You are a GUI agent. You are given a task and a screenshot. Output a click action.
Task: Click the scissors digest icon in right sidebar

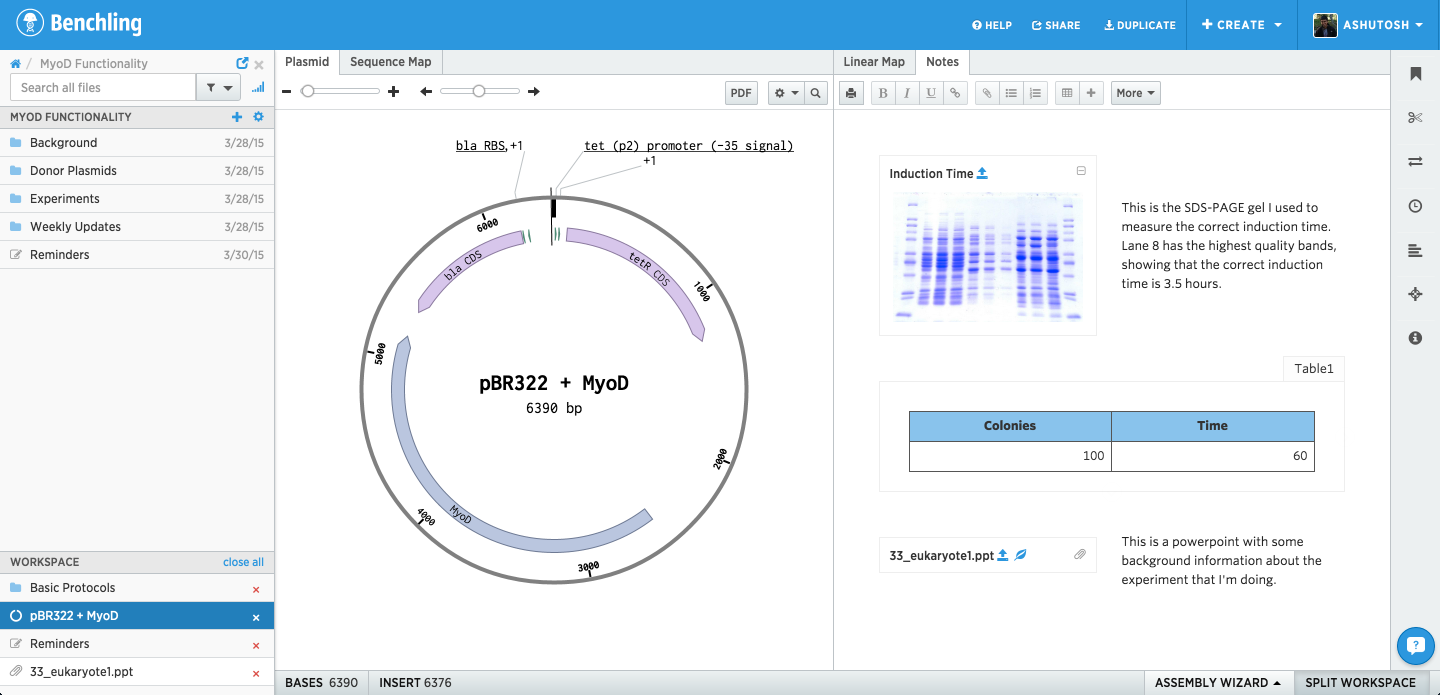pos(1415,118)
